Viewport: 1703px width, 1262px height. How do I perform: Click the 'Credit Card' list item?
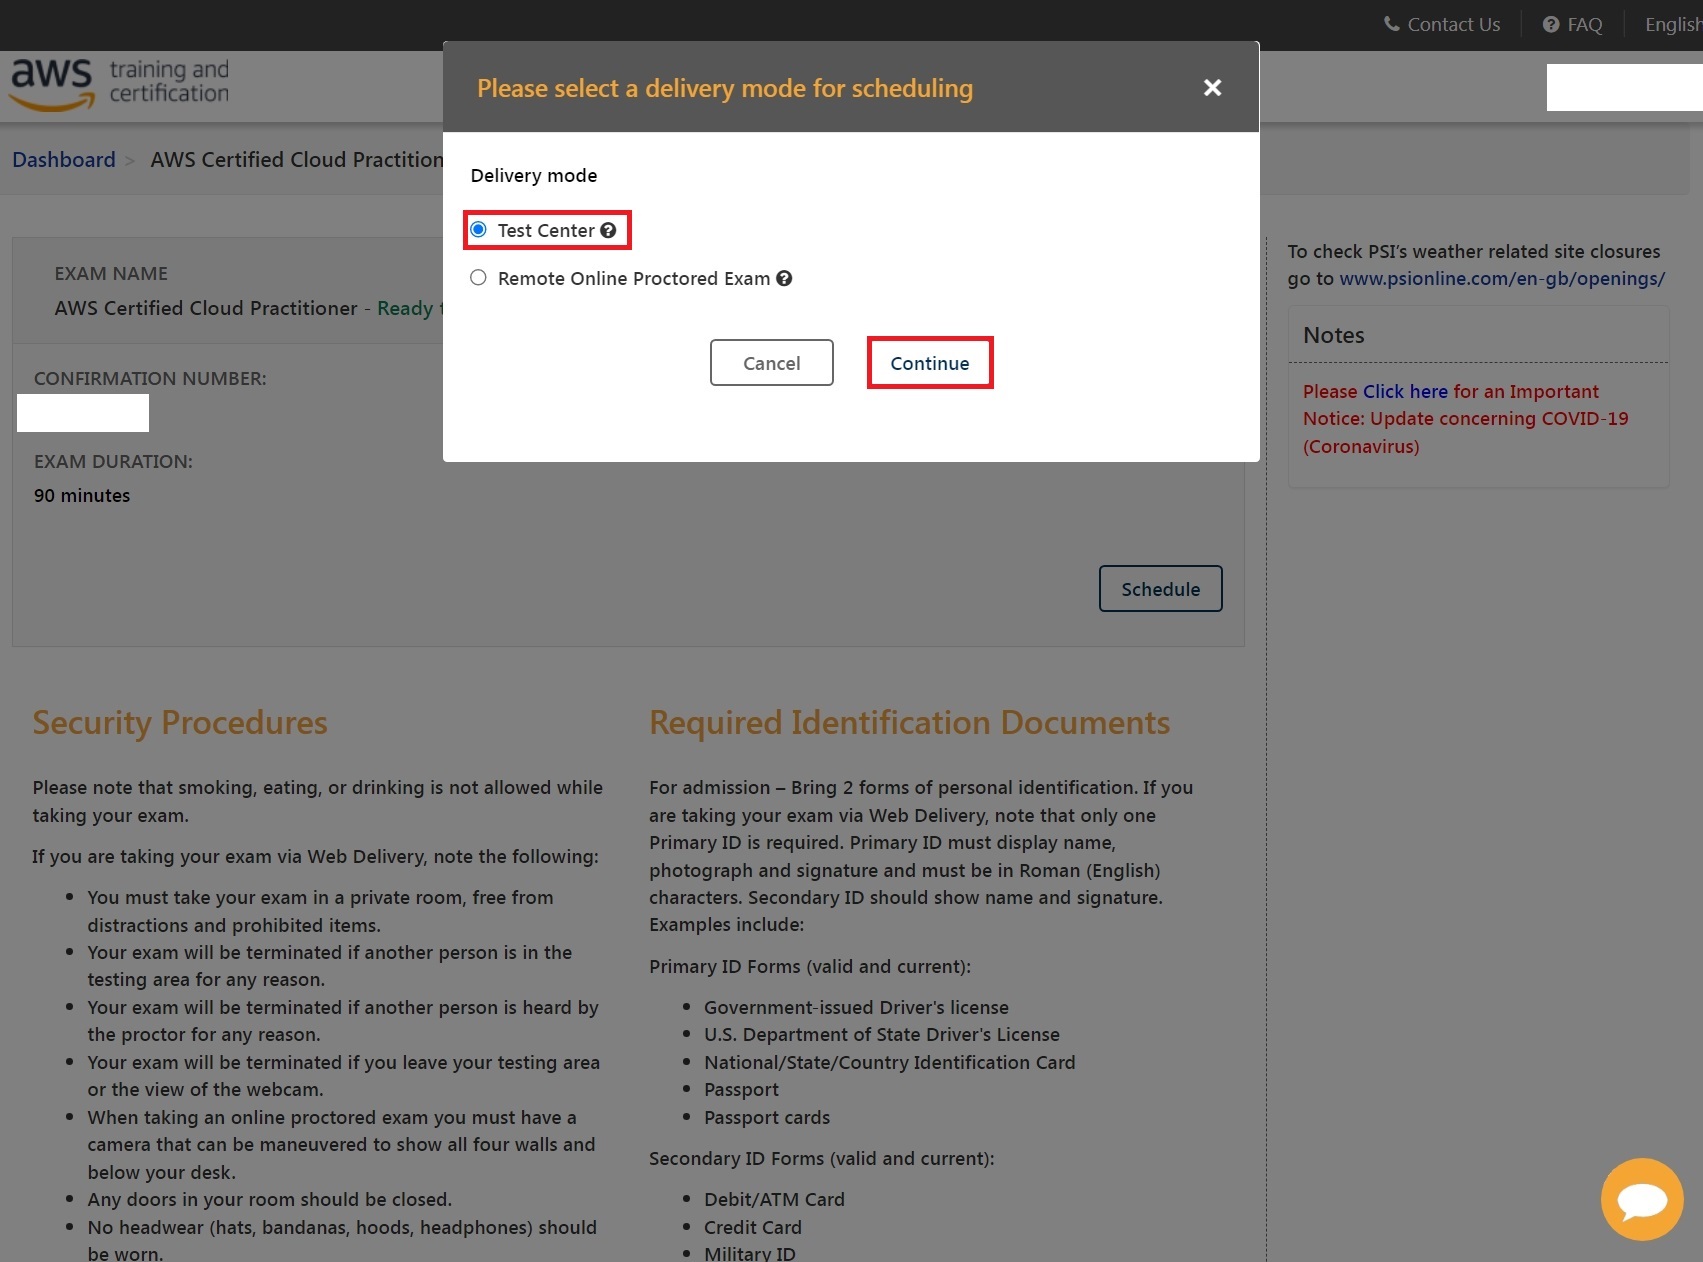[x=753, y=1227]
